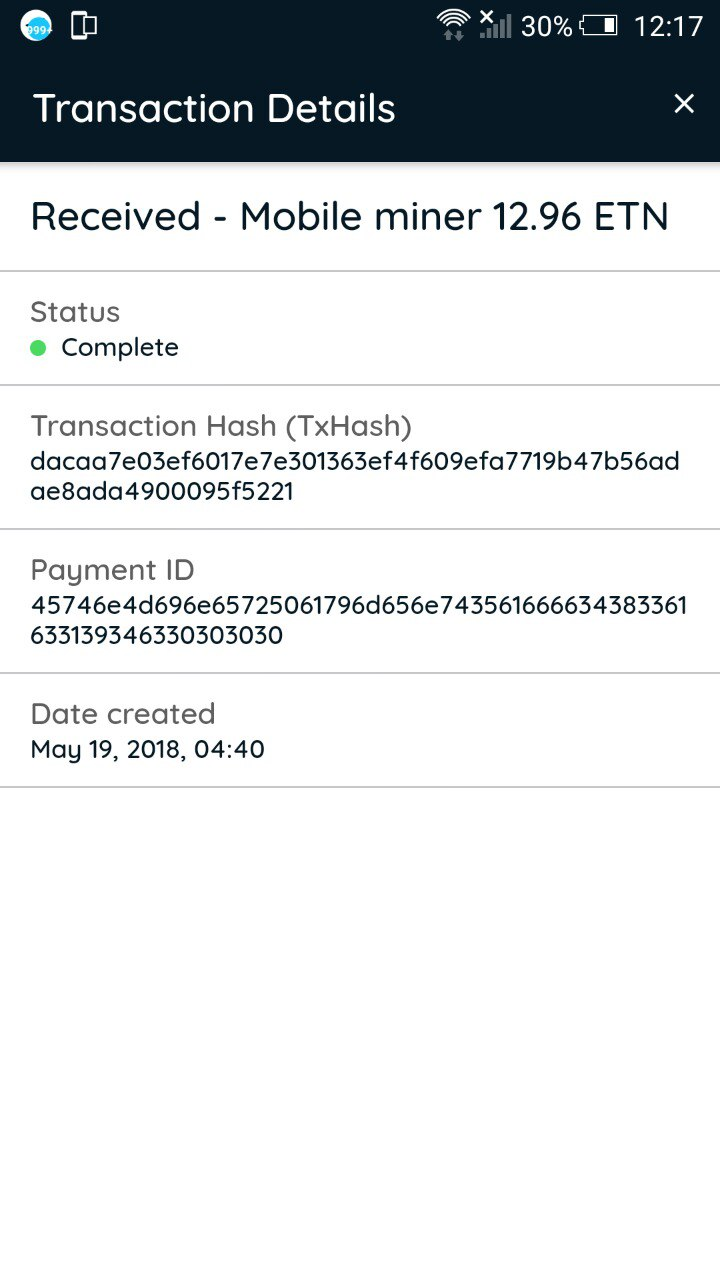This screenshot has width=720, height=1280.
Task: Tap the Received - Mobile miner heading
Action: point(349,216)
